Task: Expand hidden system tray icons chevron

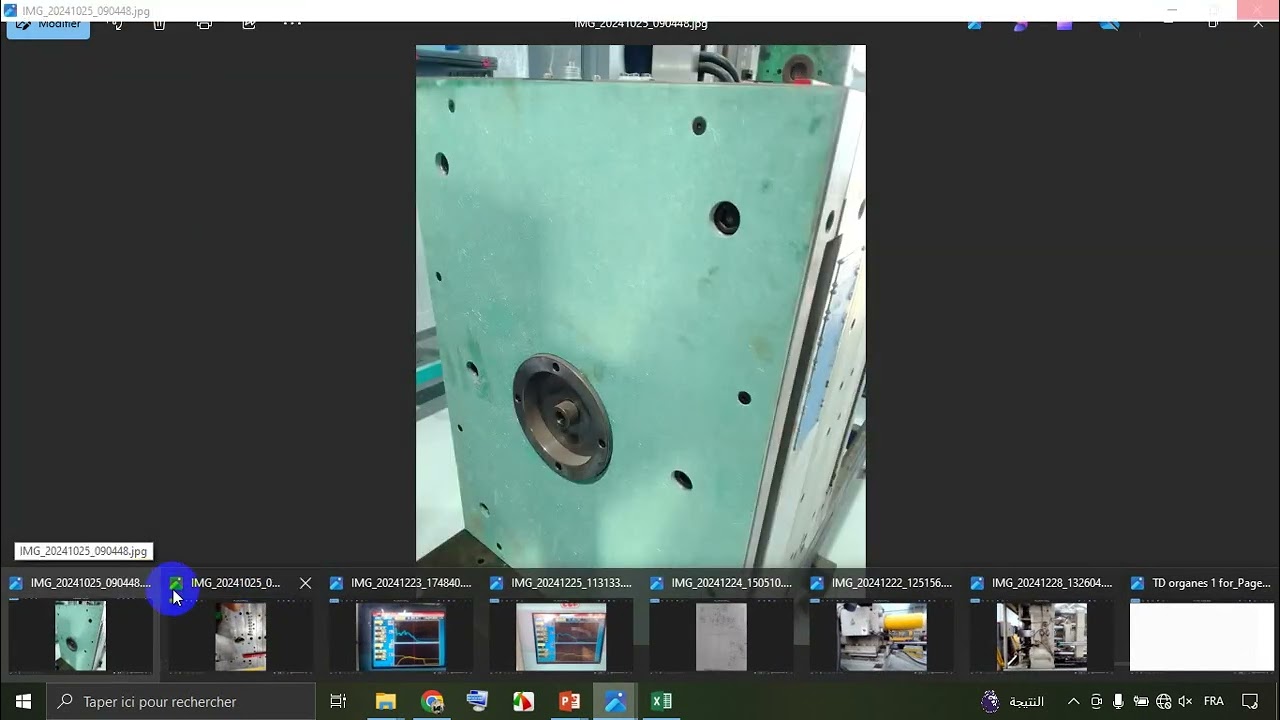Action: click(x=1073, y=701)
